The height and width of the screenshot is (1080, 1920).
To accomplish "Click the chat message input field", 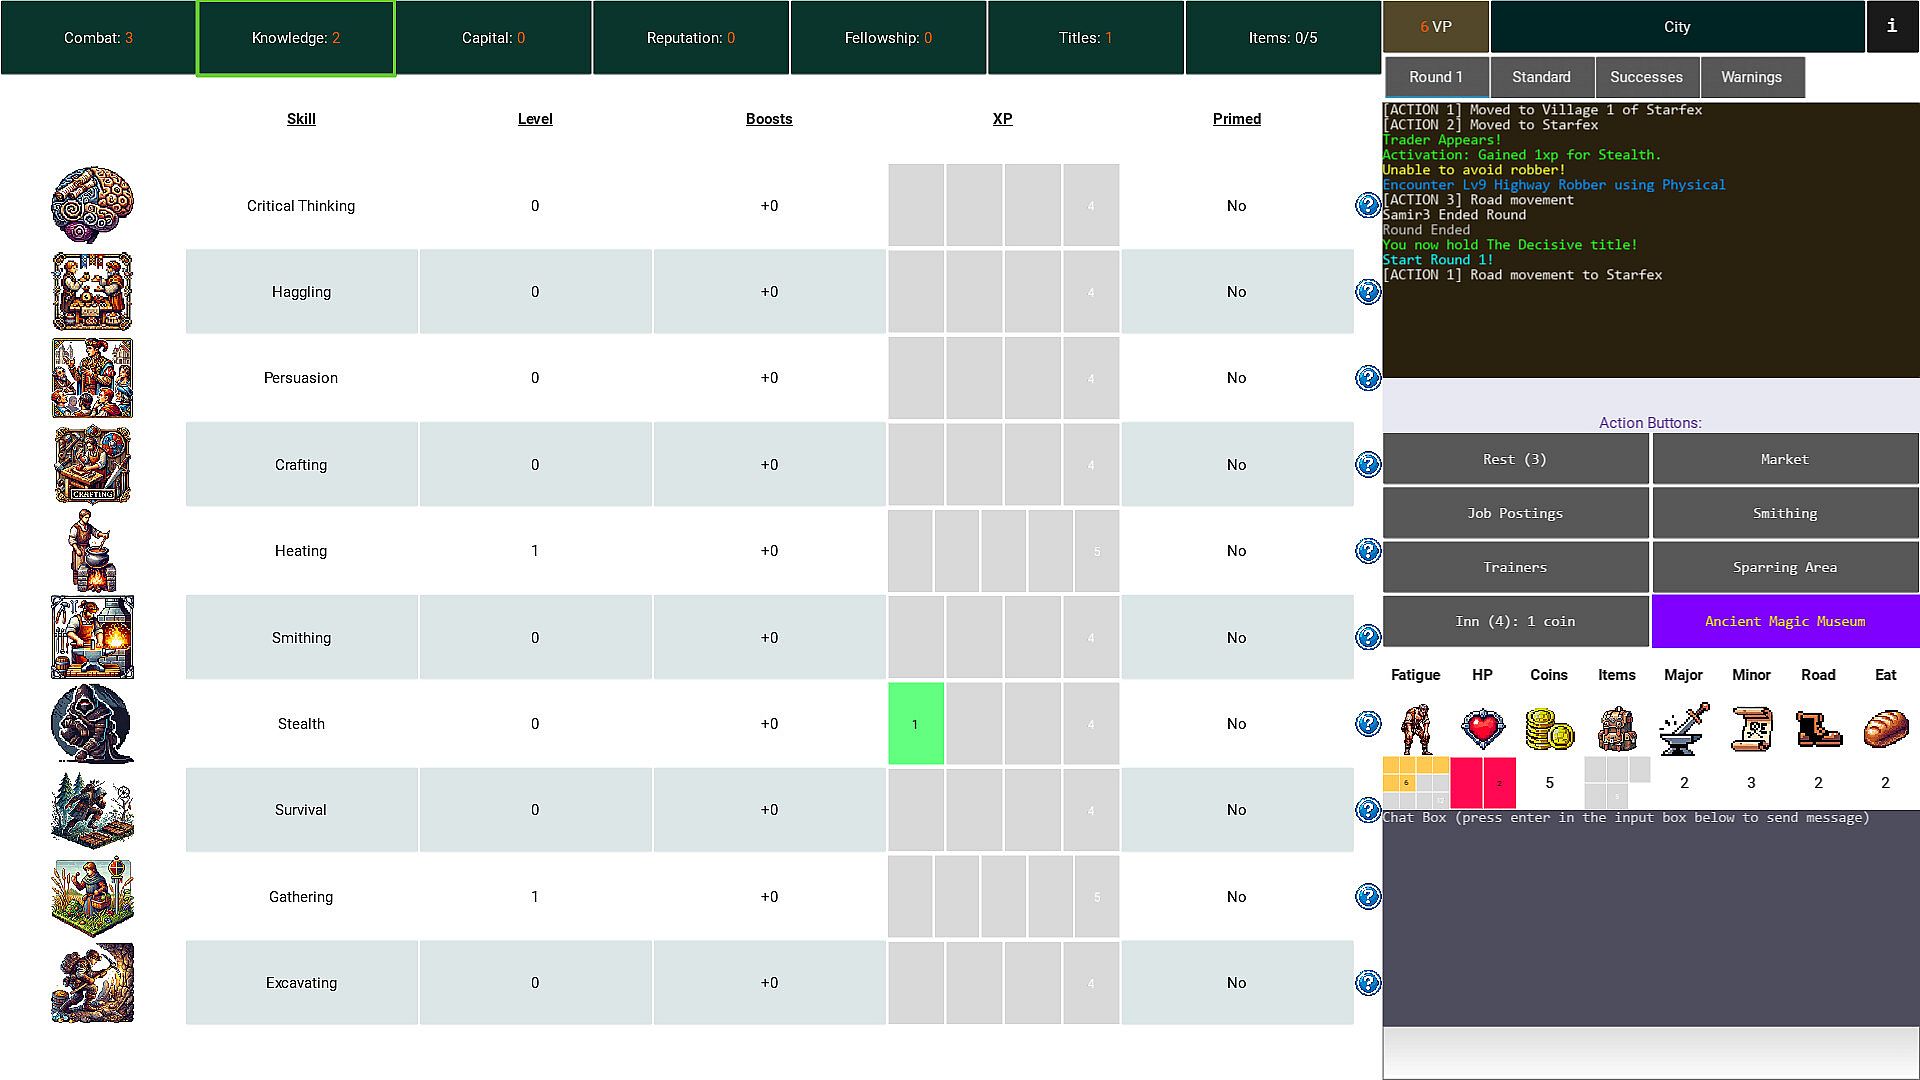I will 1650,1053.
